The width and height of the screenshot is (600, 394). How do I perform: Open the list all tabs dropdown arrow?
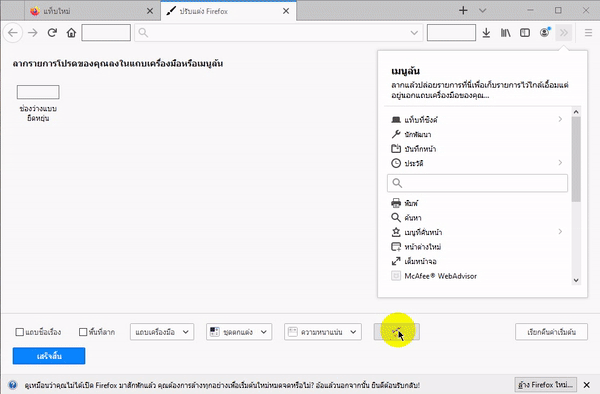[483, 11]
